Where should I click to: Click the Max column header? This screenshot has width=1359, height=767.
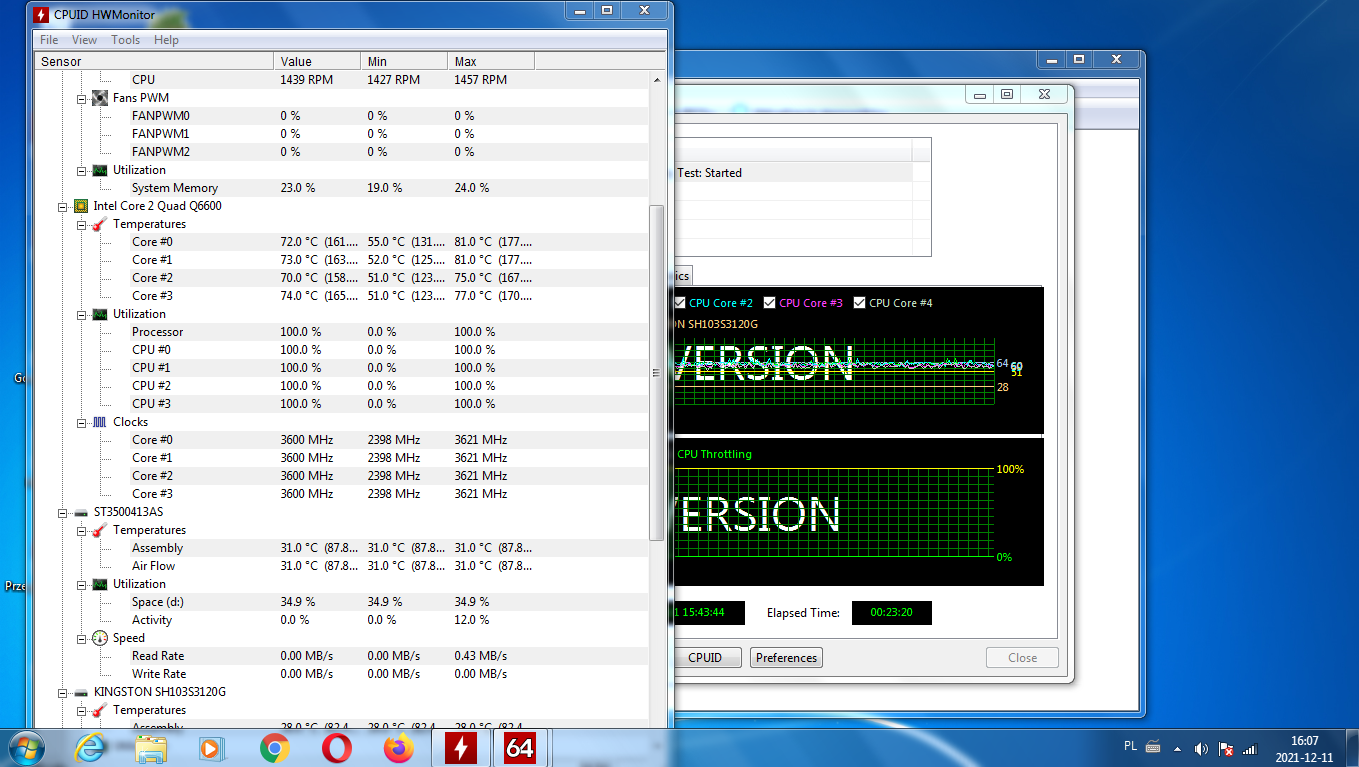click(x=491, y=62)
